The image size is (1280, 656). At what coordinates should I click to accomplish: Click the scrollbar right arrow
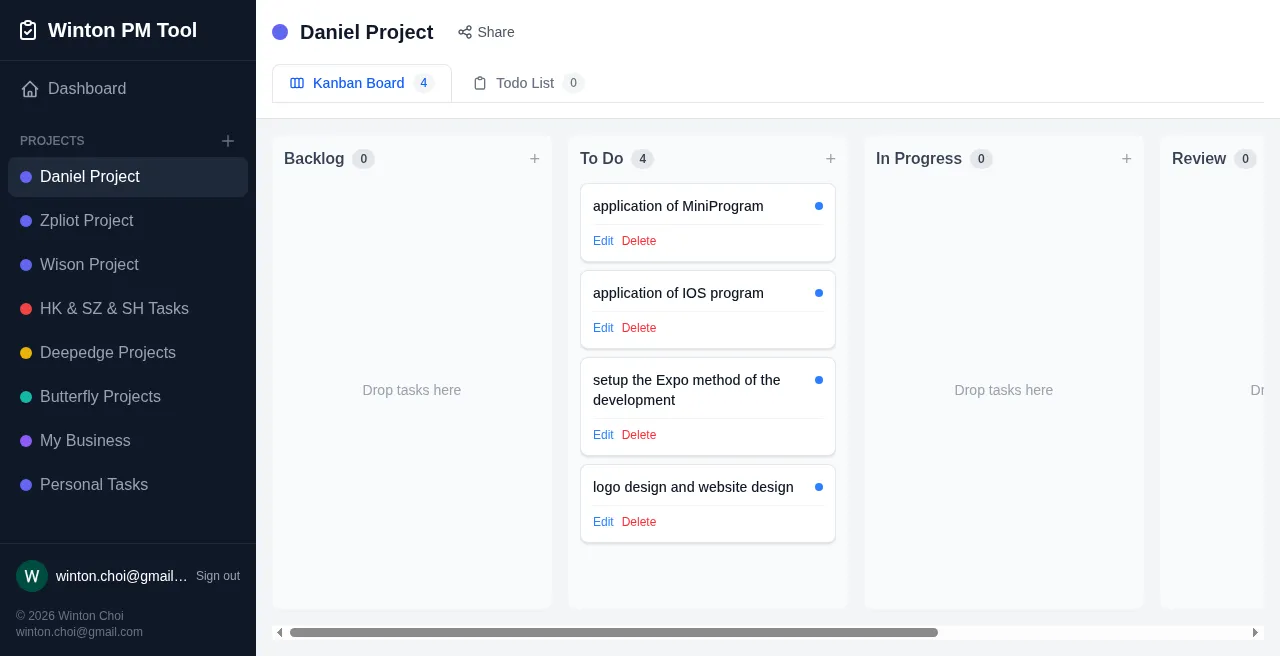[1256, 632]
